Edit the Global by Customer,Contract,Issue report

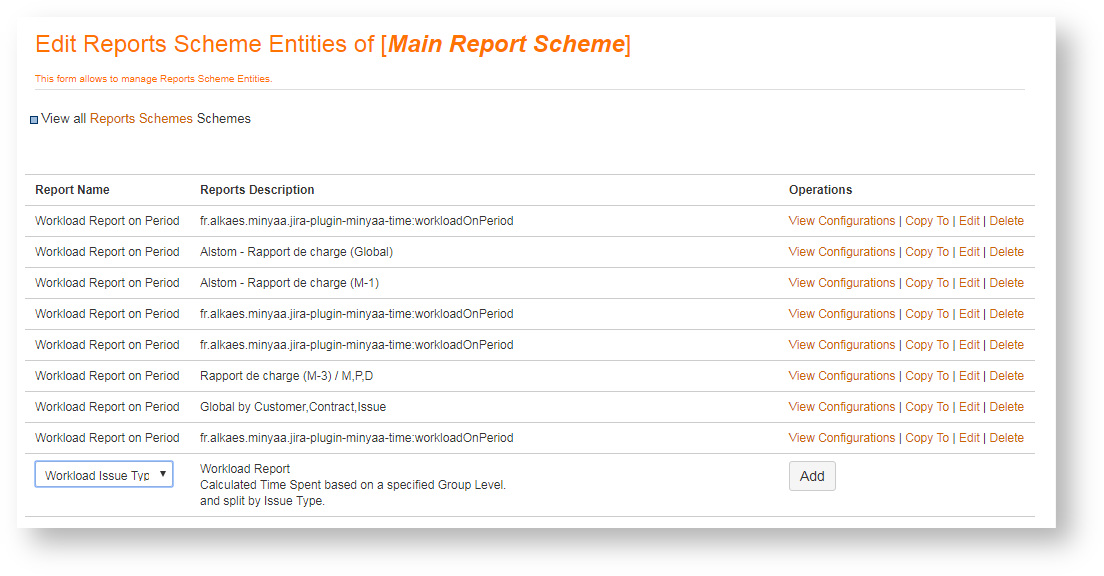[969, 407]
